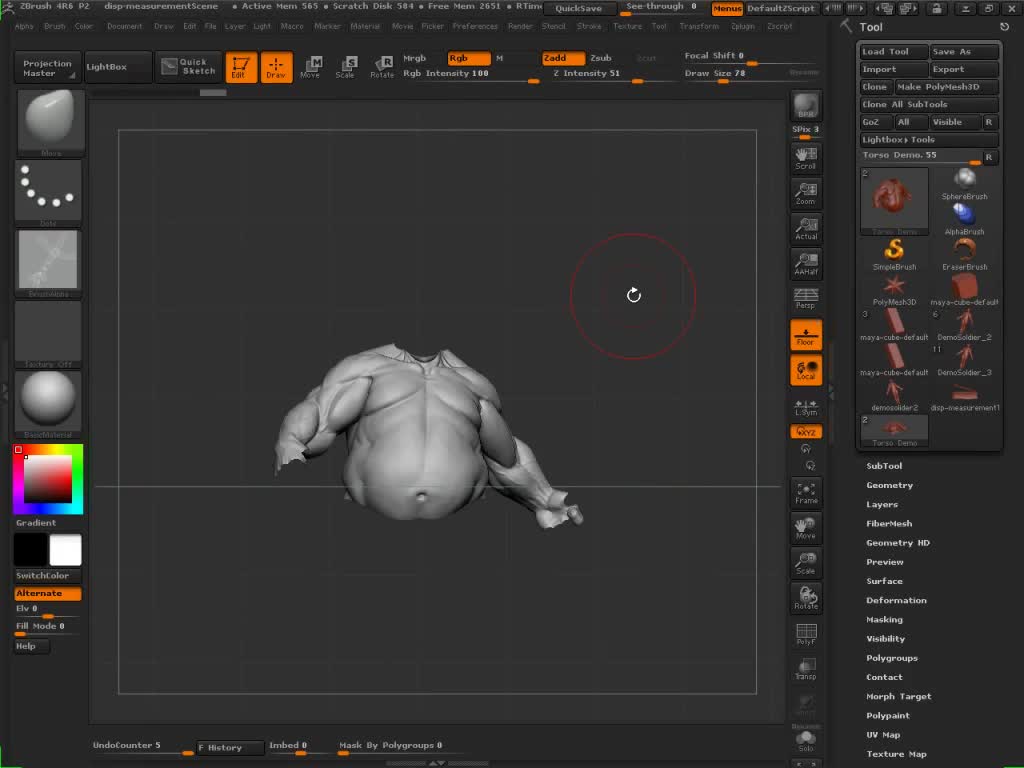The height and width of the screenshot is (768, 1024).
Task: Toggle Mrgb mode
Action: (x=415, y=58)
